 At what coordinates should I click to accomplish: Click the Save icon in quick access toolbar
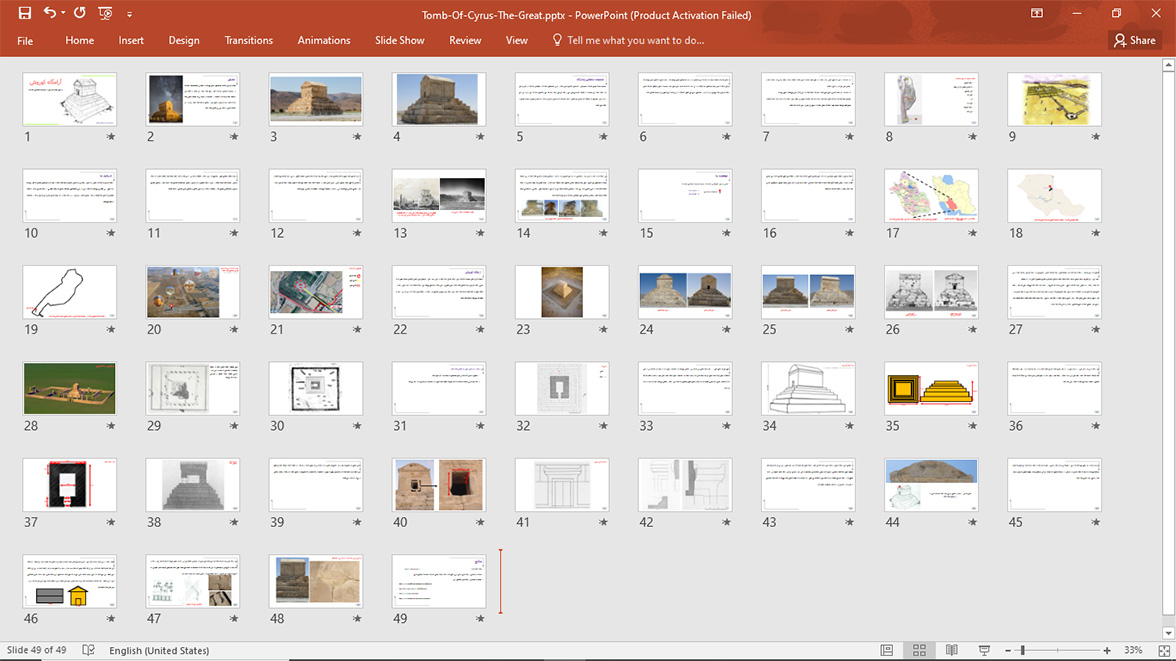tap(25, 13)
